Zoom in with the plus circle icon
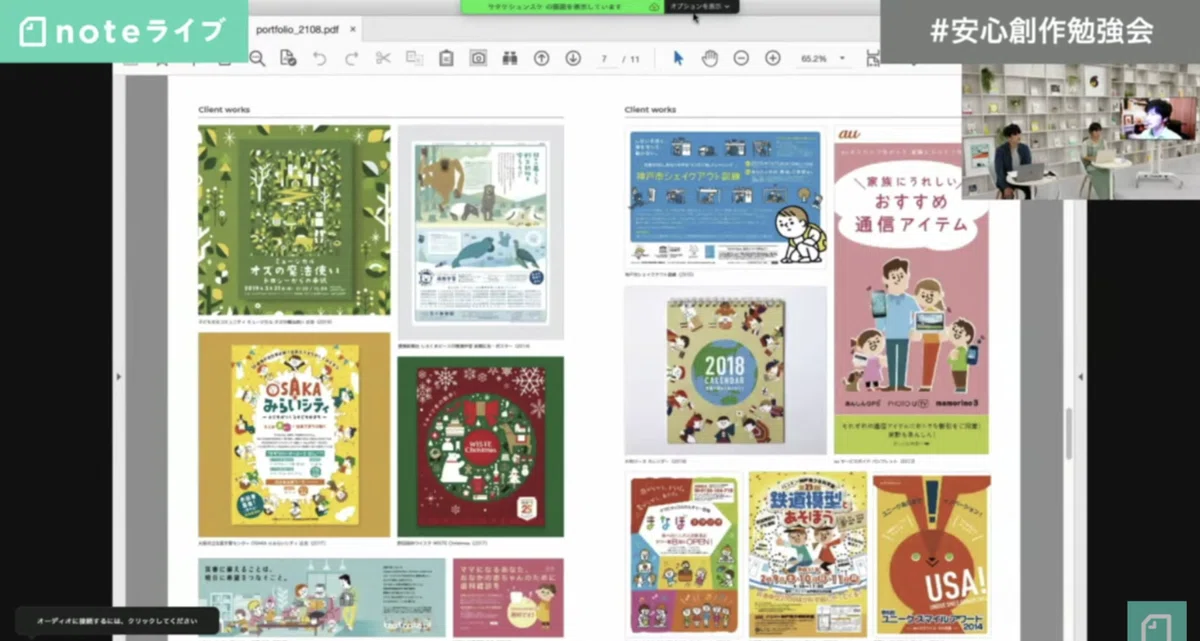1200x641 pixels. pos(772,58)
